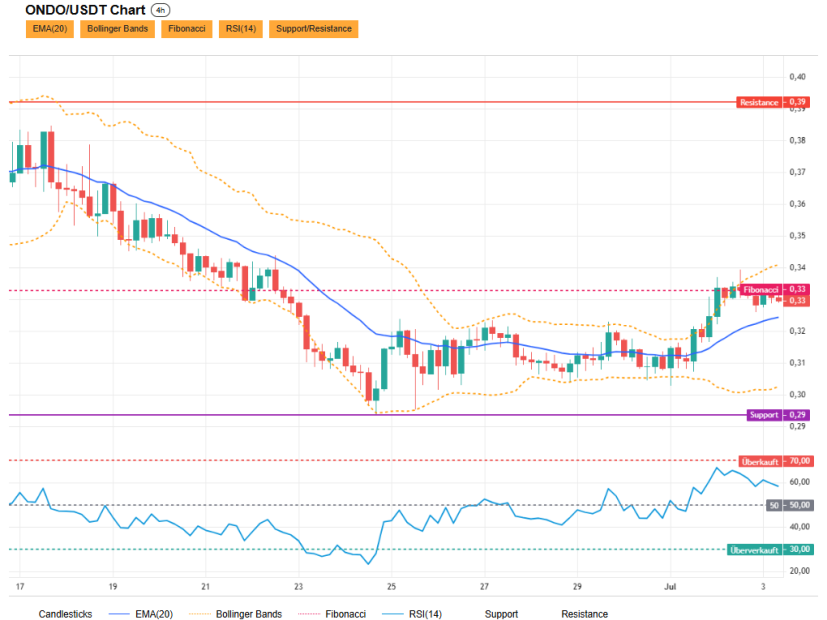
Task: Click the Fibonacci legend entry
Action: click(x=332, y=614)
